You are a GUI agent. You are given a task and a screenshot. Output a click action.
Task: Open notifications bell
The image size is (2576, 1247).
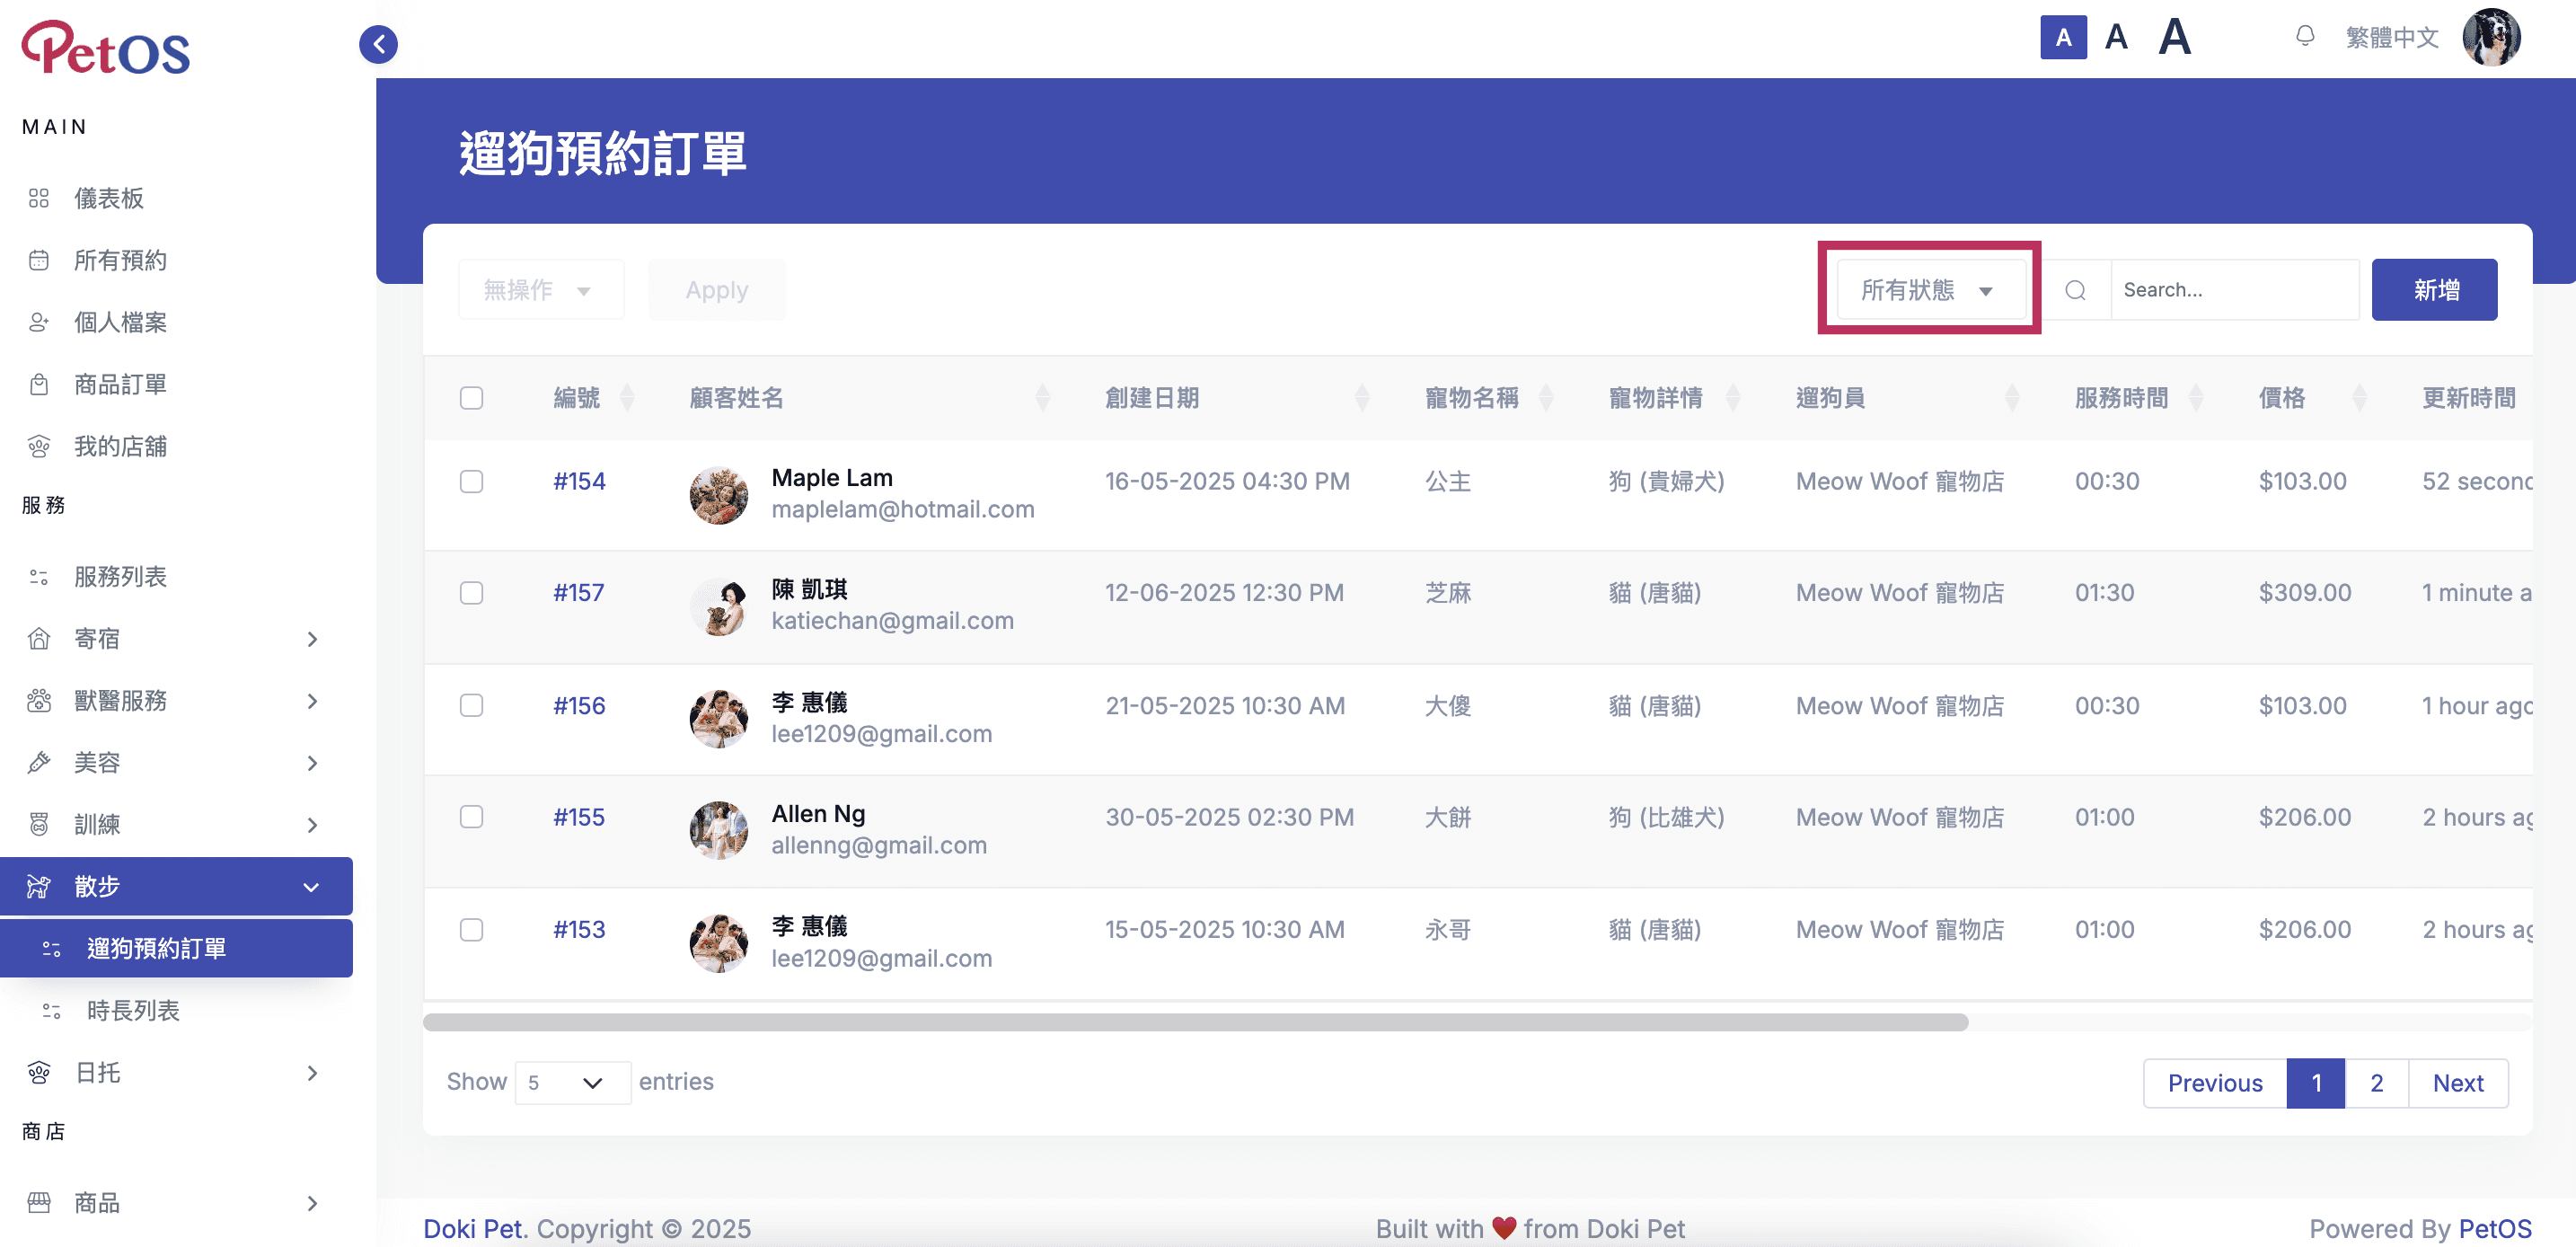tap(2305, 37)
